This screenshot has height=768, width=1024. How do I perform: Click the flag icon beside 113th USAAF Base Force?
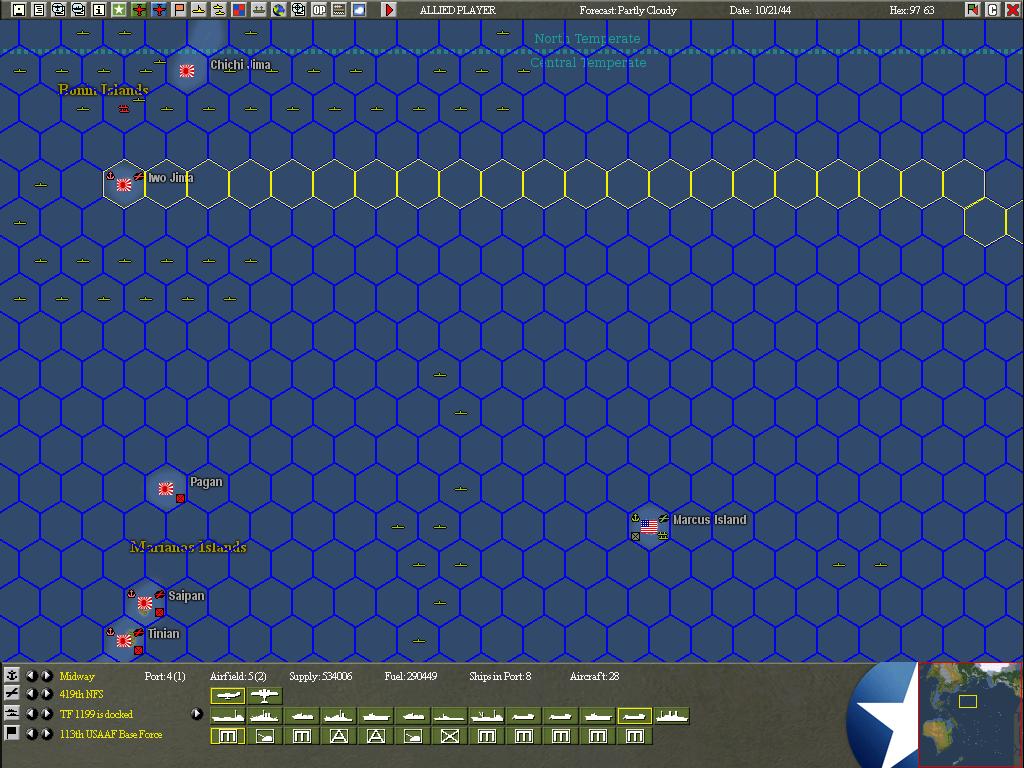point(11,733)
